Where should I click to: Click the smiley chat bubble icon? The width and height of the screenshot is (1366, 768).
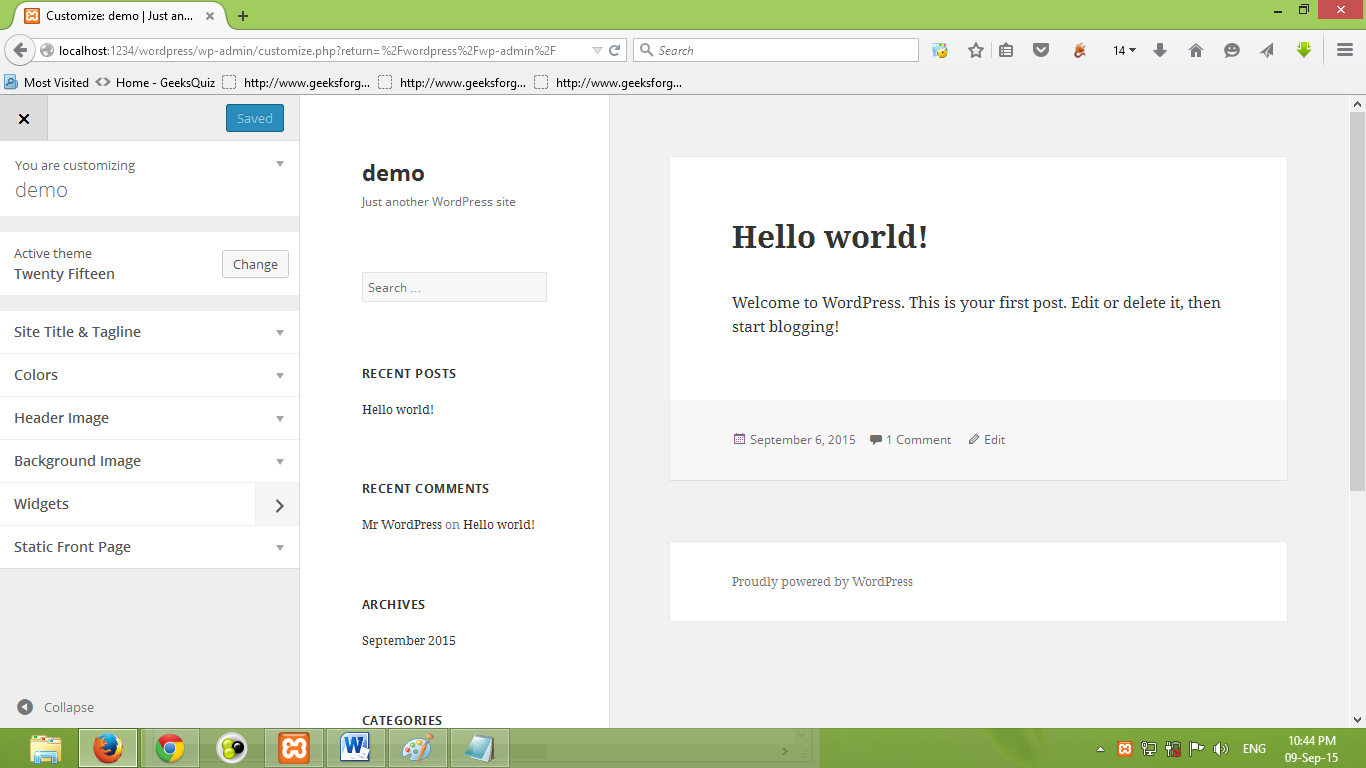tap(1232, 50)
